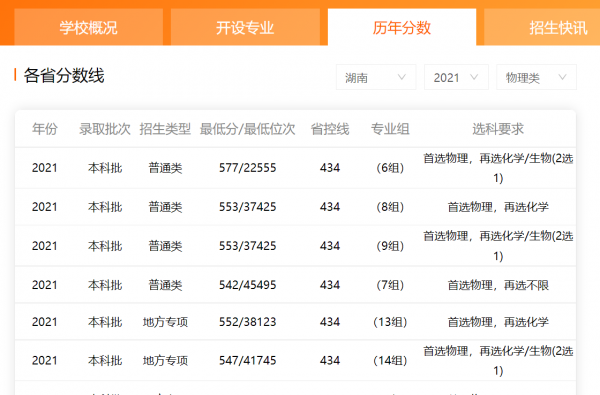Viewport: 600px width, 395px height.
Task: Click the 各省分数线 section heading
Action: click(64, 75)
